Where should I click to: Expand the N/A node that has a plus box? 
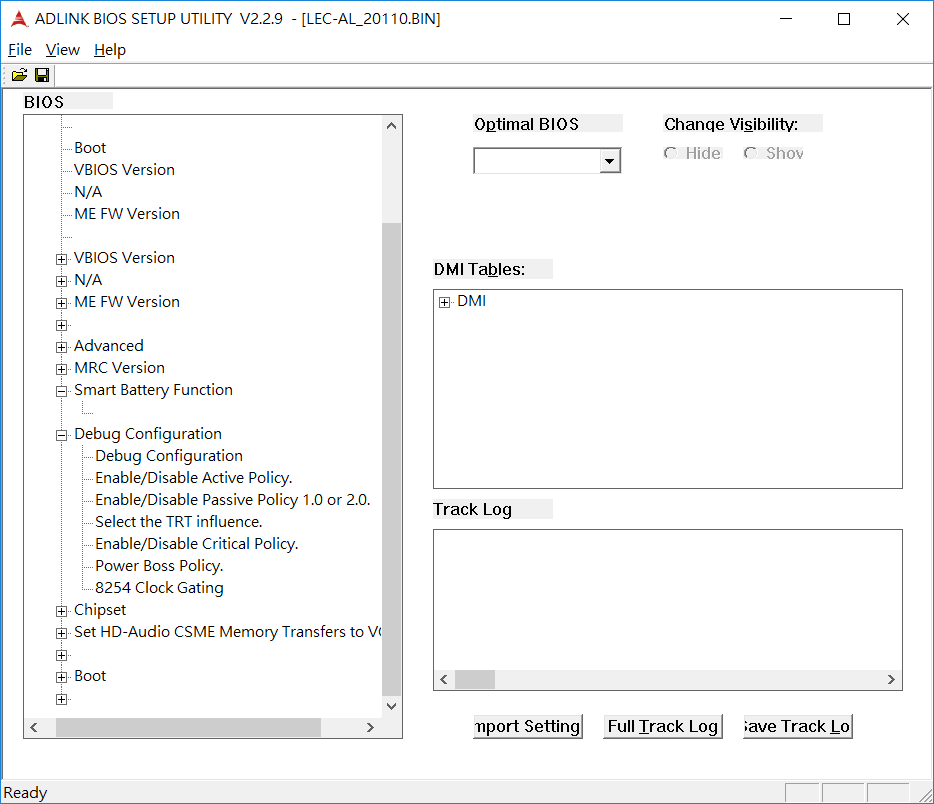[61, 281]
